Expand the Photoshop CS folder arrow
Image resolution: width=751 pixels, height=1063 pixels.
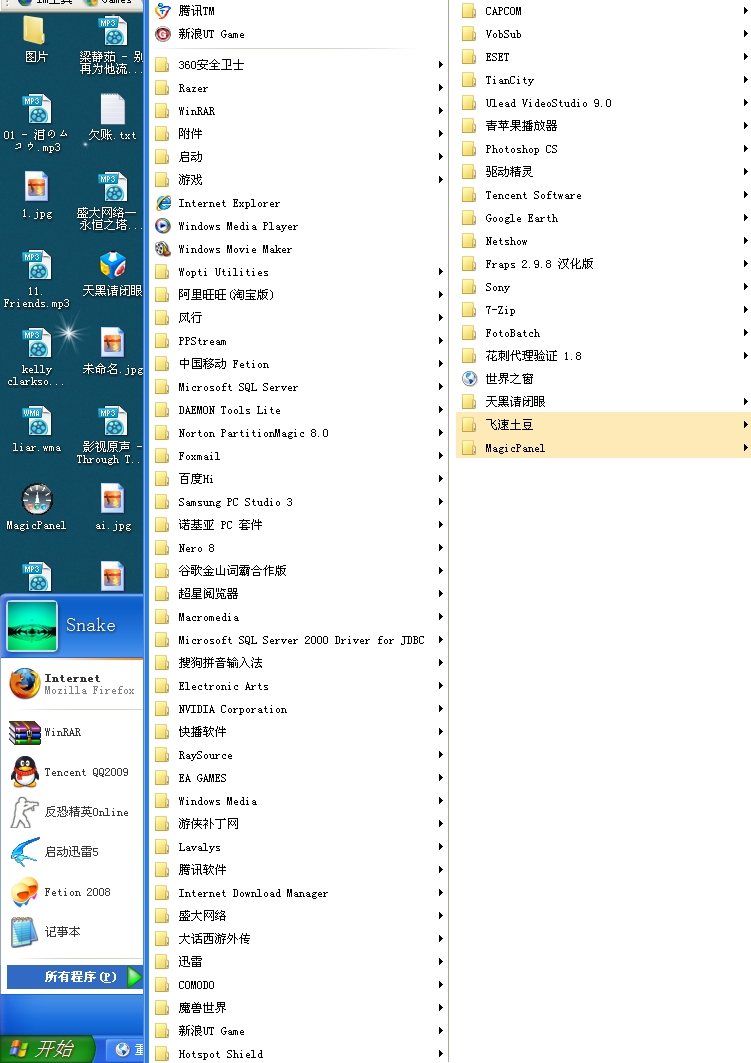tap(745, 149)
